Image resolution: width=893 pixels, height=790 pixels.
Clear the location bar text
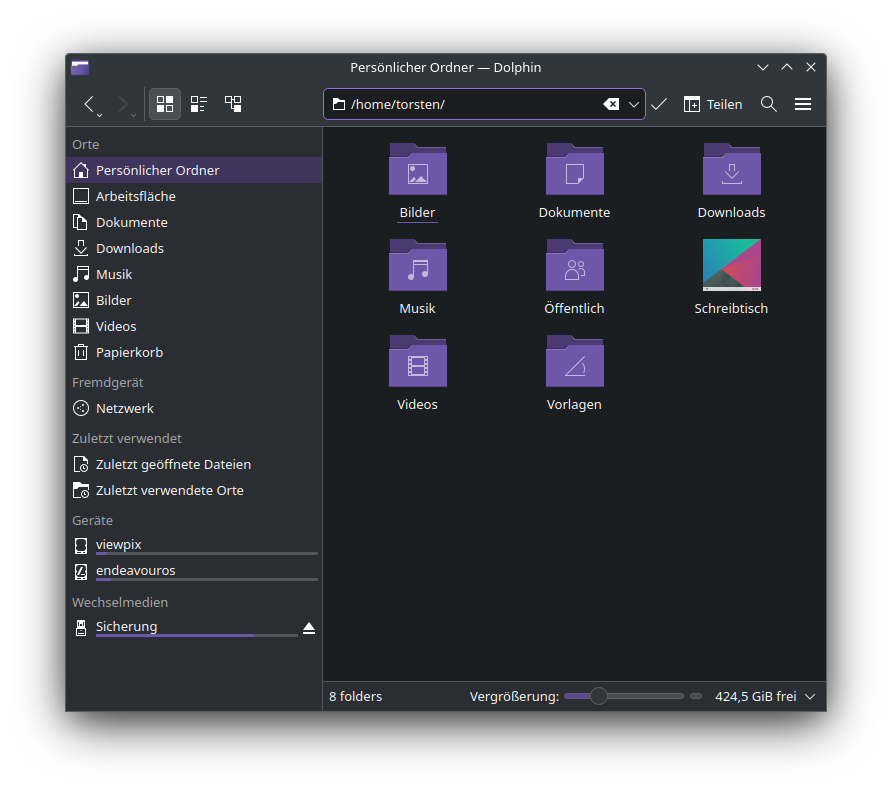point(611,104)
